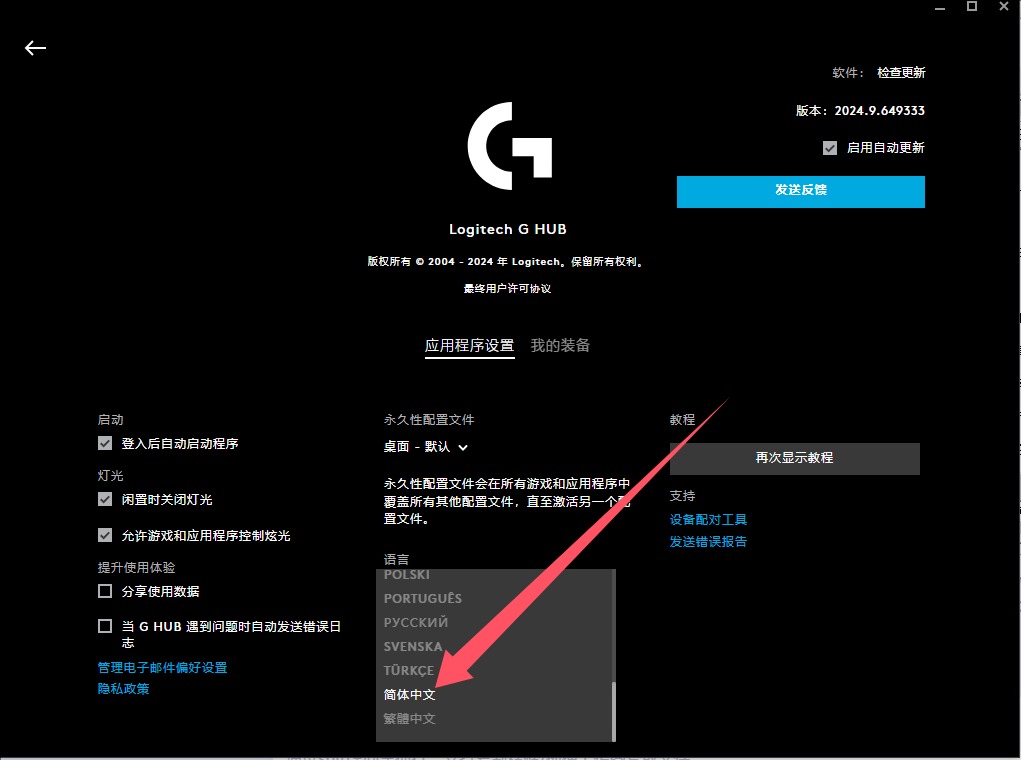Enable 分享使用数据 checkbox
The height and width of the screenshot is (760, 1021).
[105, 591]
